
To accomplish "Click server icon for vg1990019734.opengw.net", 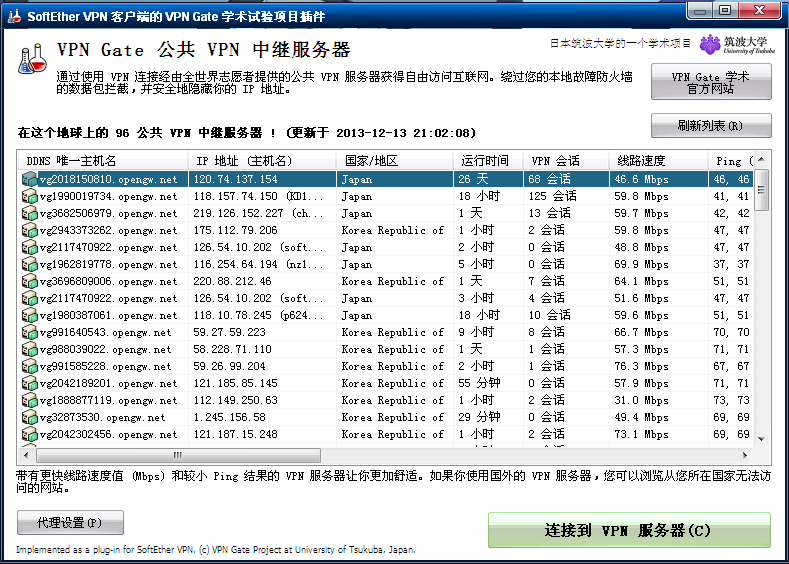I will click(x=30, y=196).
